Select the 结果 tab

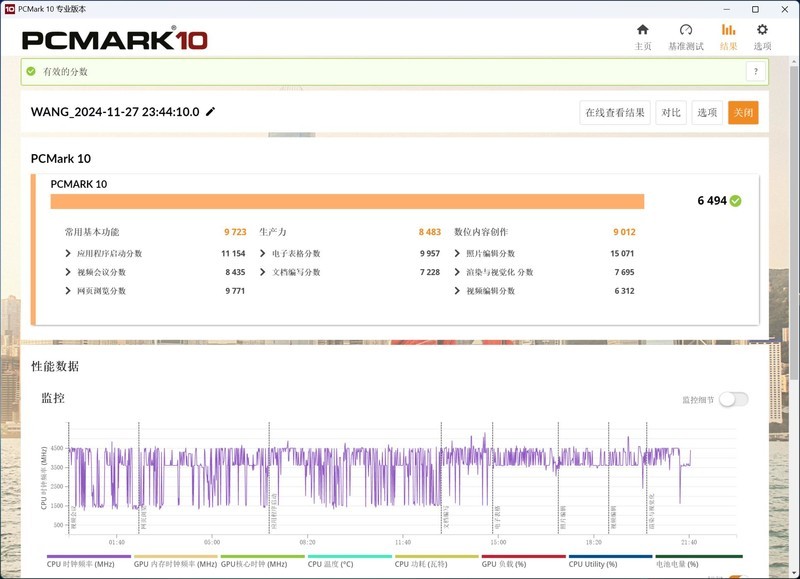pos(729,35)
